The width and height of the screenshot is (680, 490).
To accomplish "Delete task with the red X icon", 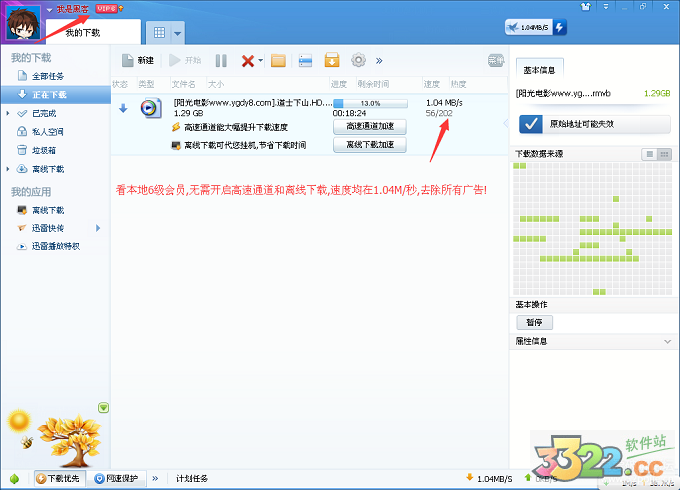I will coord(248,61).
